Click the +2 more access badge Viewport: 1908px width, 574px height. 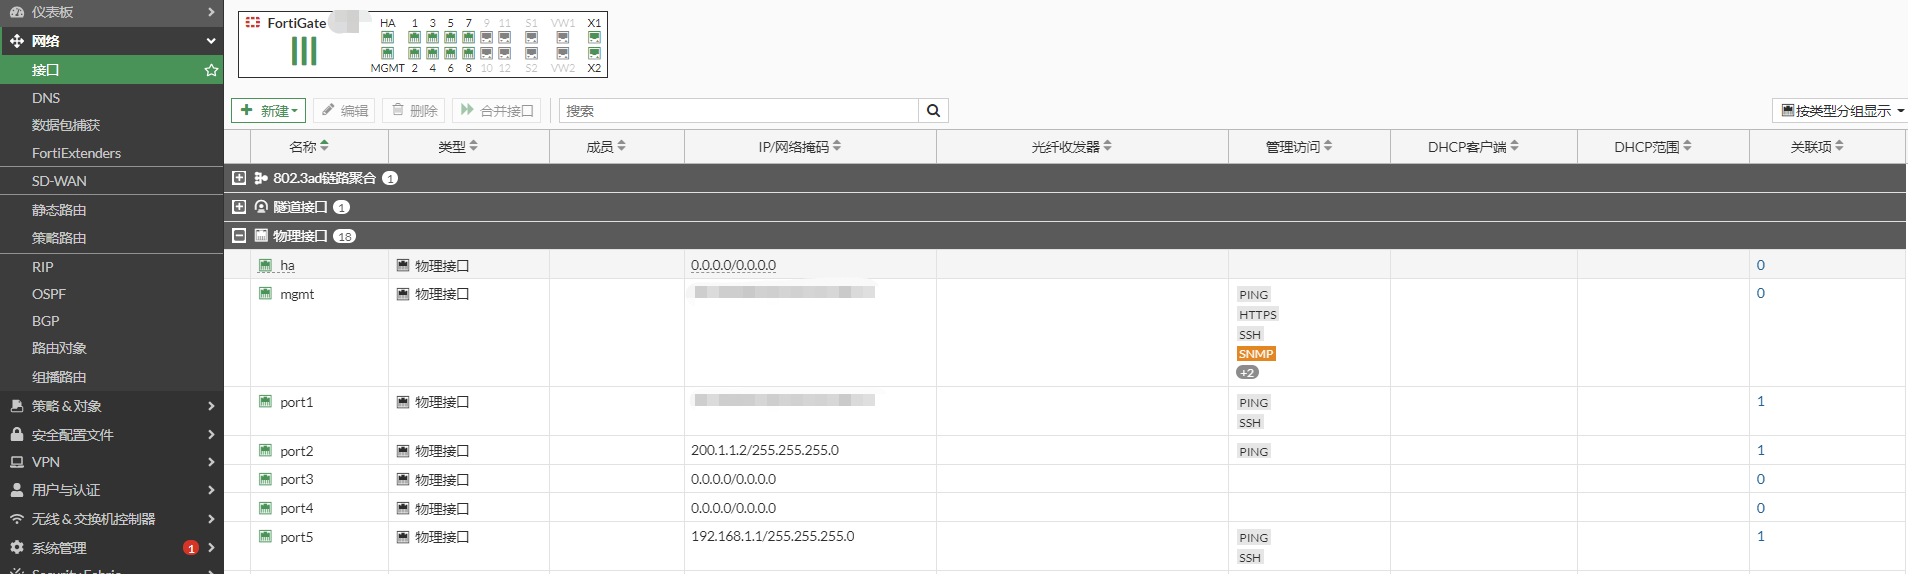(x=1247, y=373)
